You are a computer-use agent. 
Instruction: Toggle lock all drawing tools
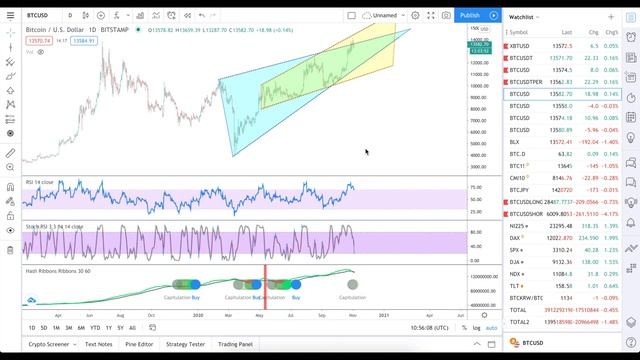pyautogui.click(x=11, y=216)
